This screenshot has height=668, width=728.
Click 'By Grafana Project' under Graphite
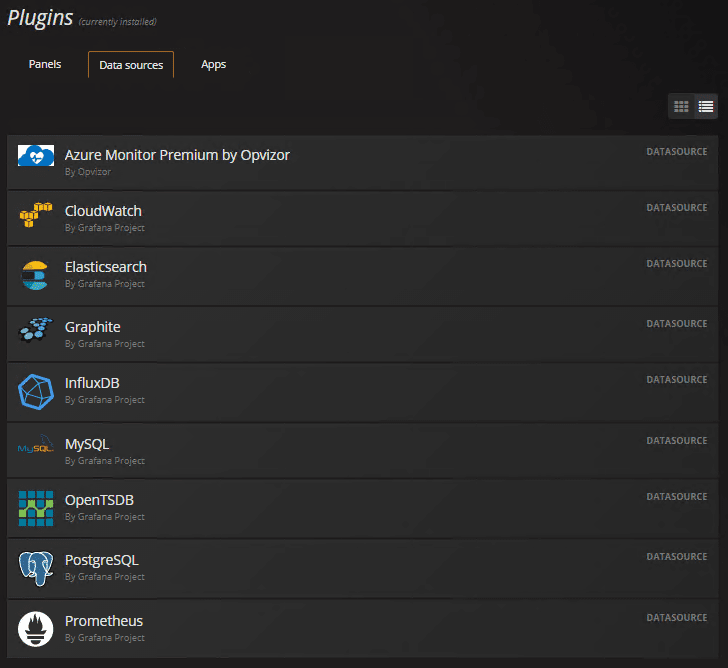click(x=105, y=344)
